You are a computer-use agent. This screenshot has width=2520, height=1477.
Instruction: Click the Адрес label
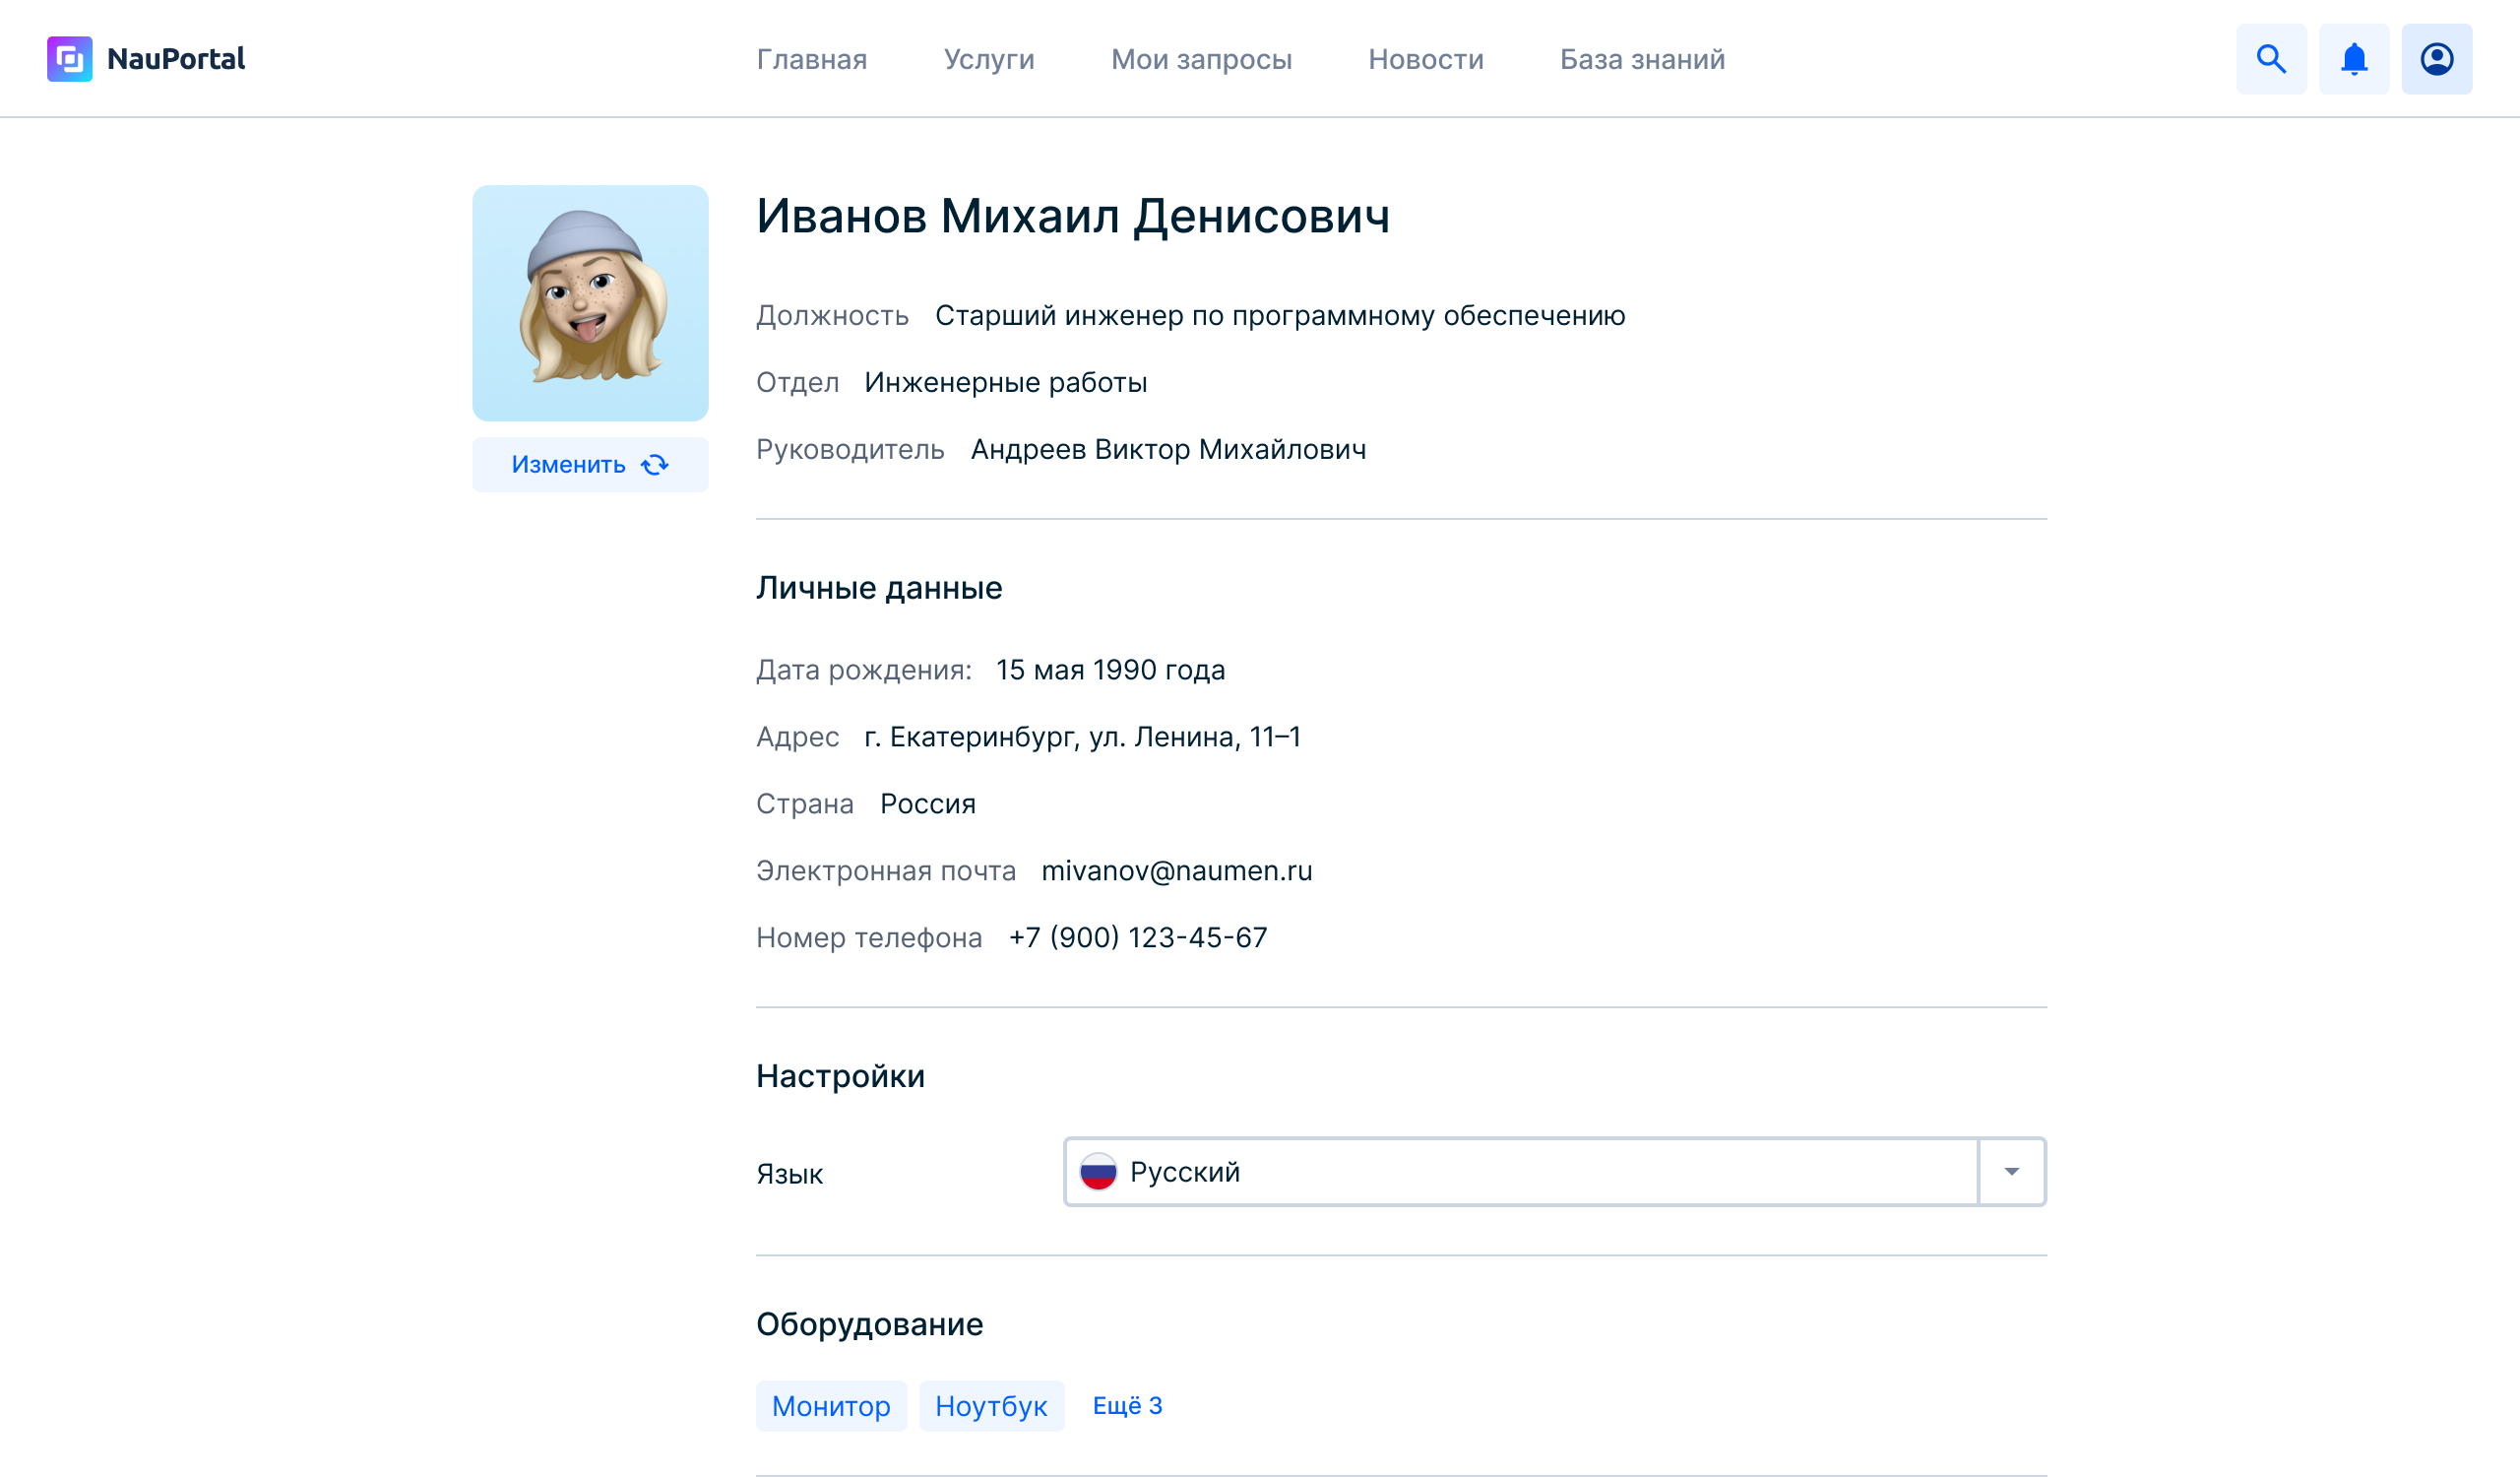tap(797, 737)
